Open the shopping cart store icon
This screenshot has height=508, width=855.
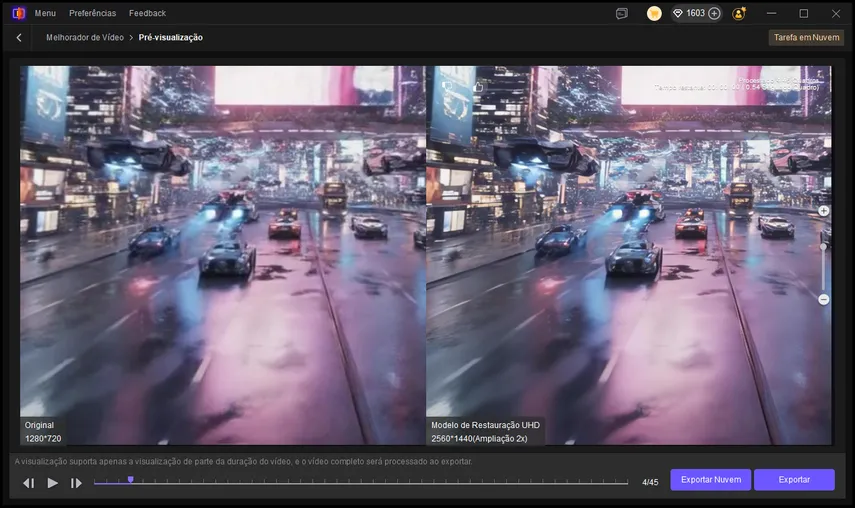click(x=654, y=14)
